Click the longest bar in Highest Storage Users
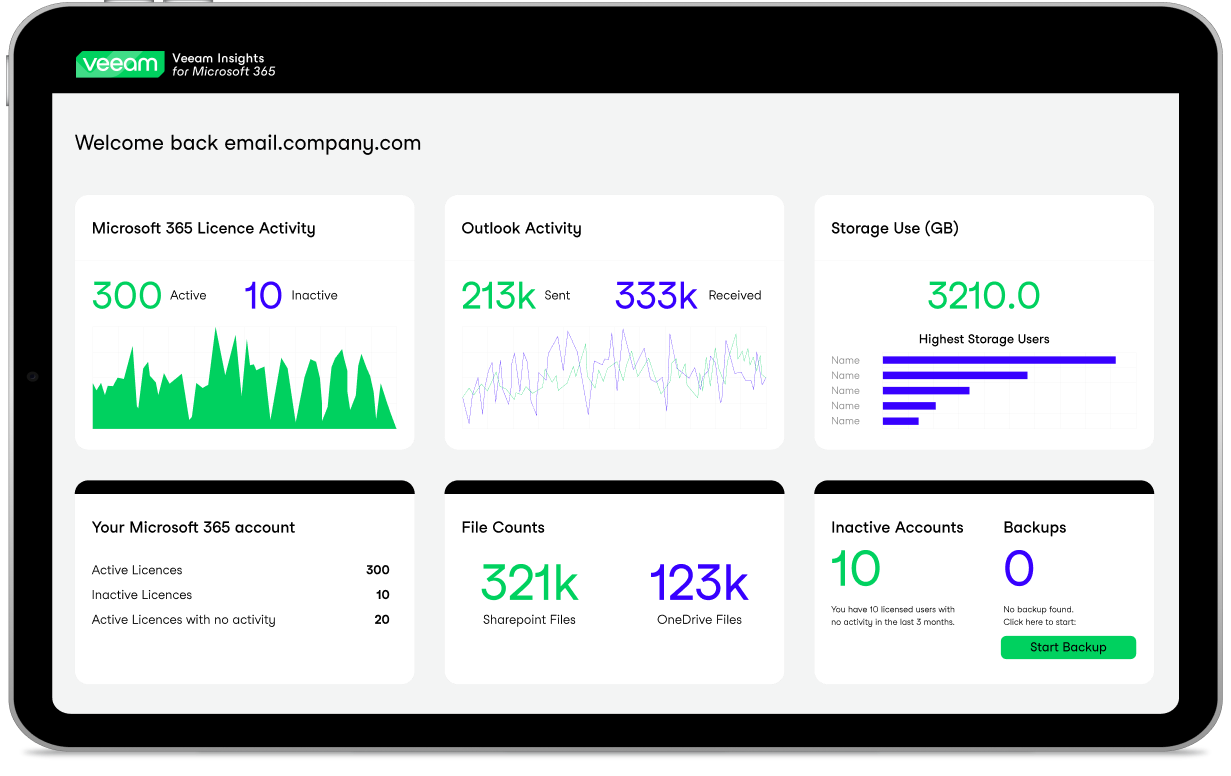 pyautogui.click(x=999, y=360)
